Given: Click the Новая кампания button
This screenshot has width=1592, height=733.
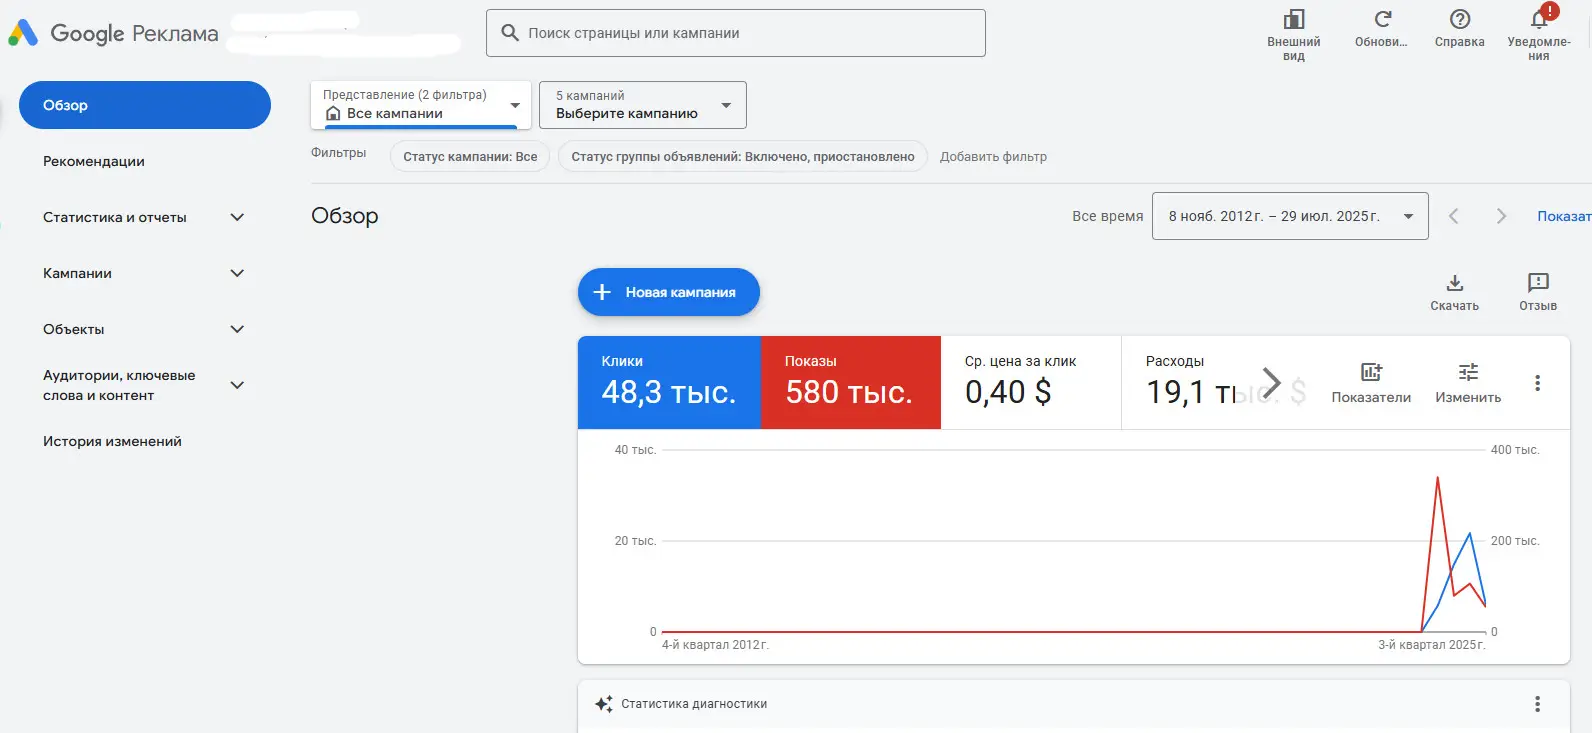Looking at the screenshot, I should point(668,292).
